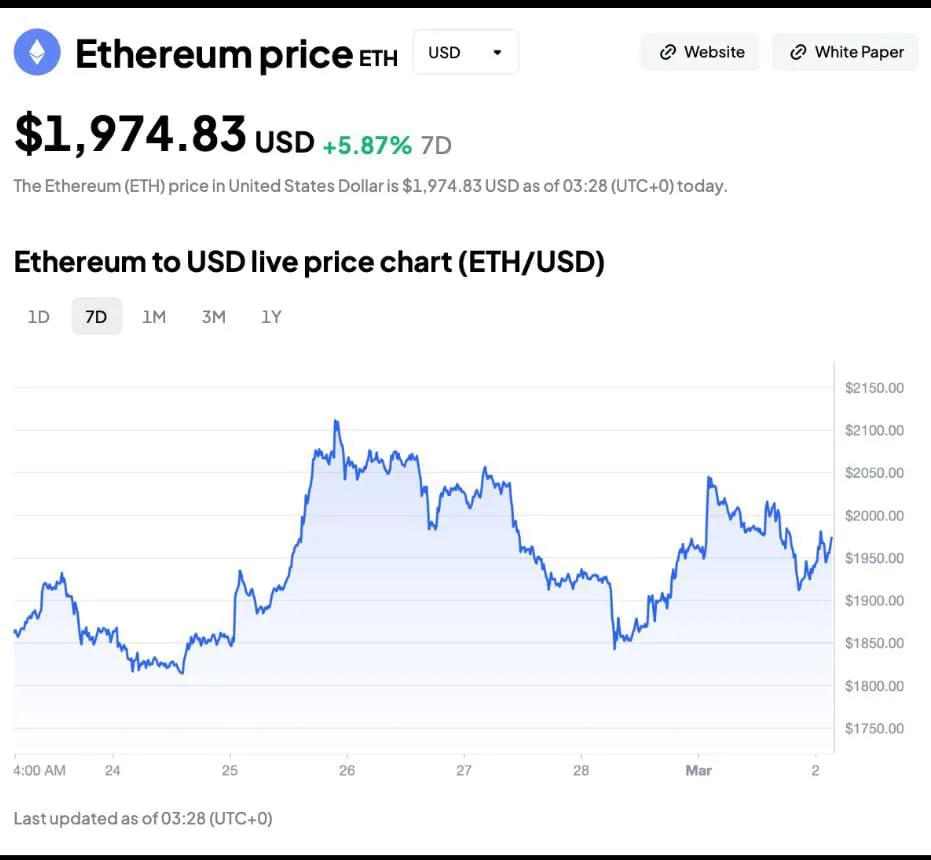Select the 1D time range tab

tap(38, 317)
